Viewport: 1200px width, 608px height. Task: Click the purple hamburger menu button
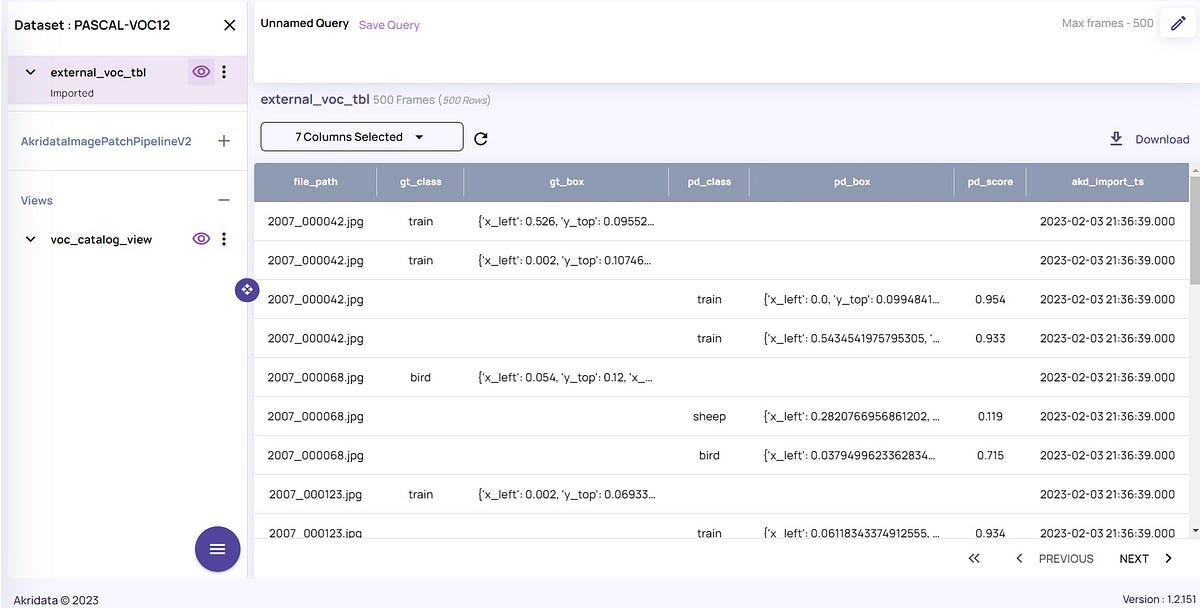(x=217, y=549)
